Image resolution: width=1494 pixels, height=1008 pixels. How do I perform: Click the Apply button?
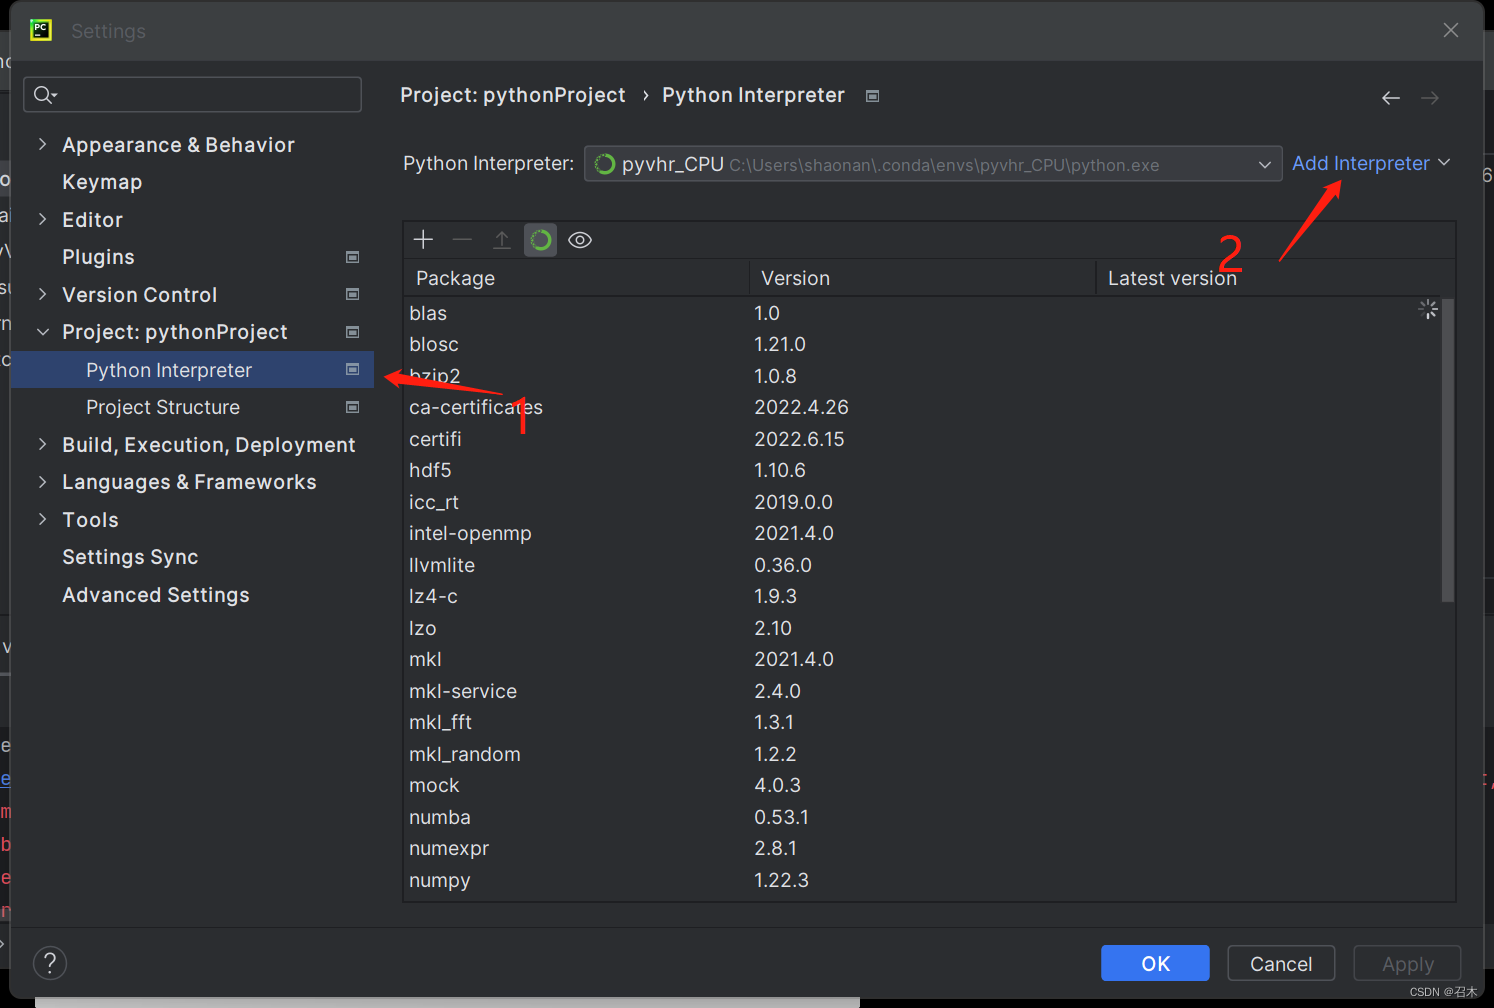[1407, 963]
